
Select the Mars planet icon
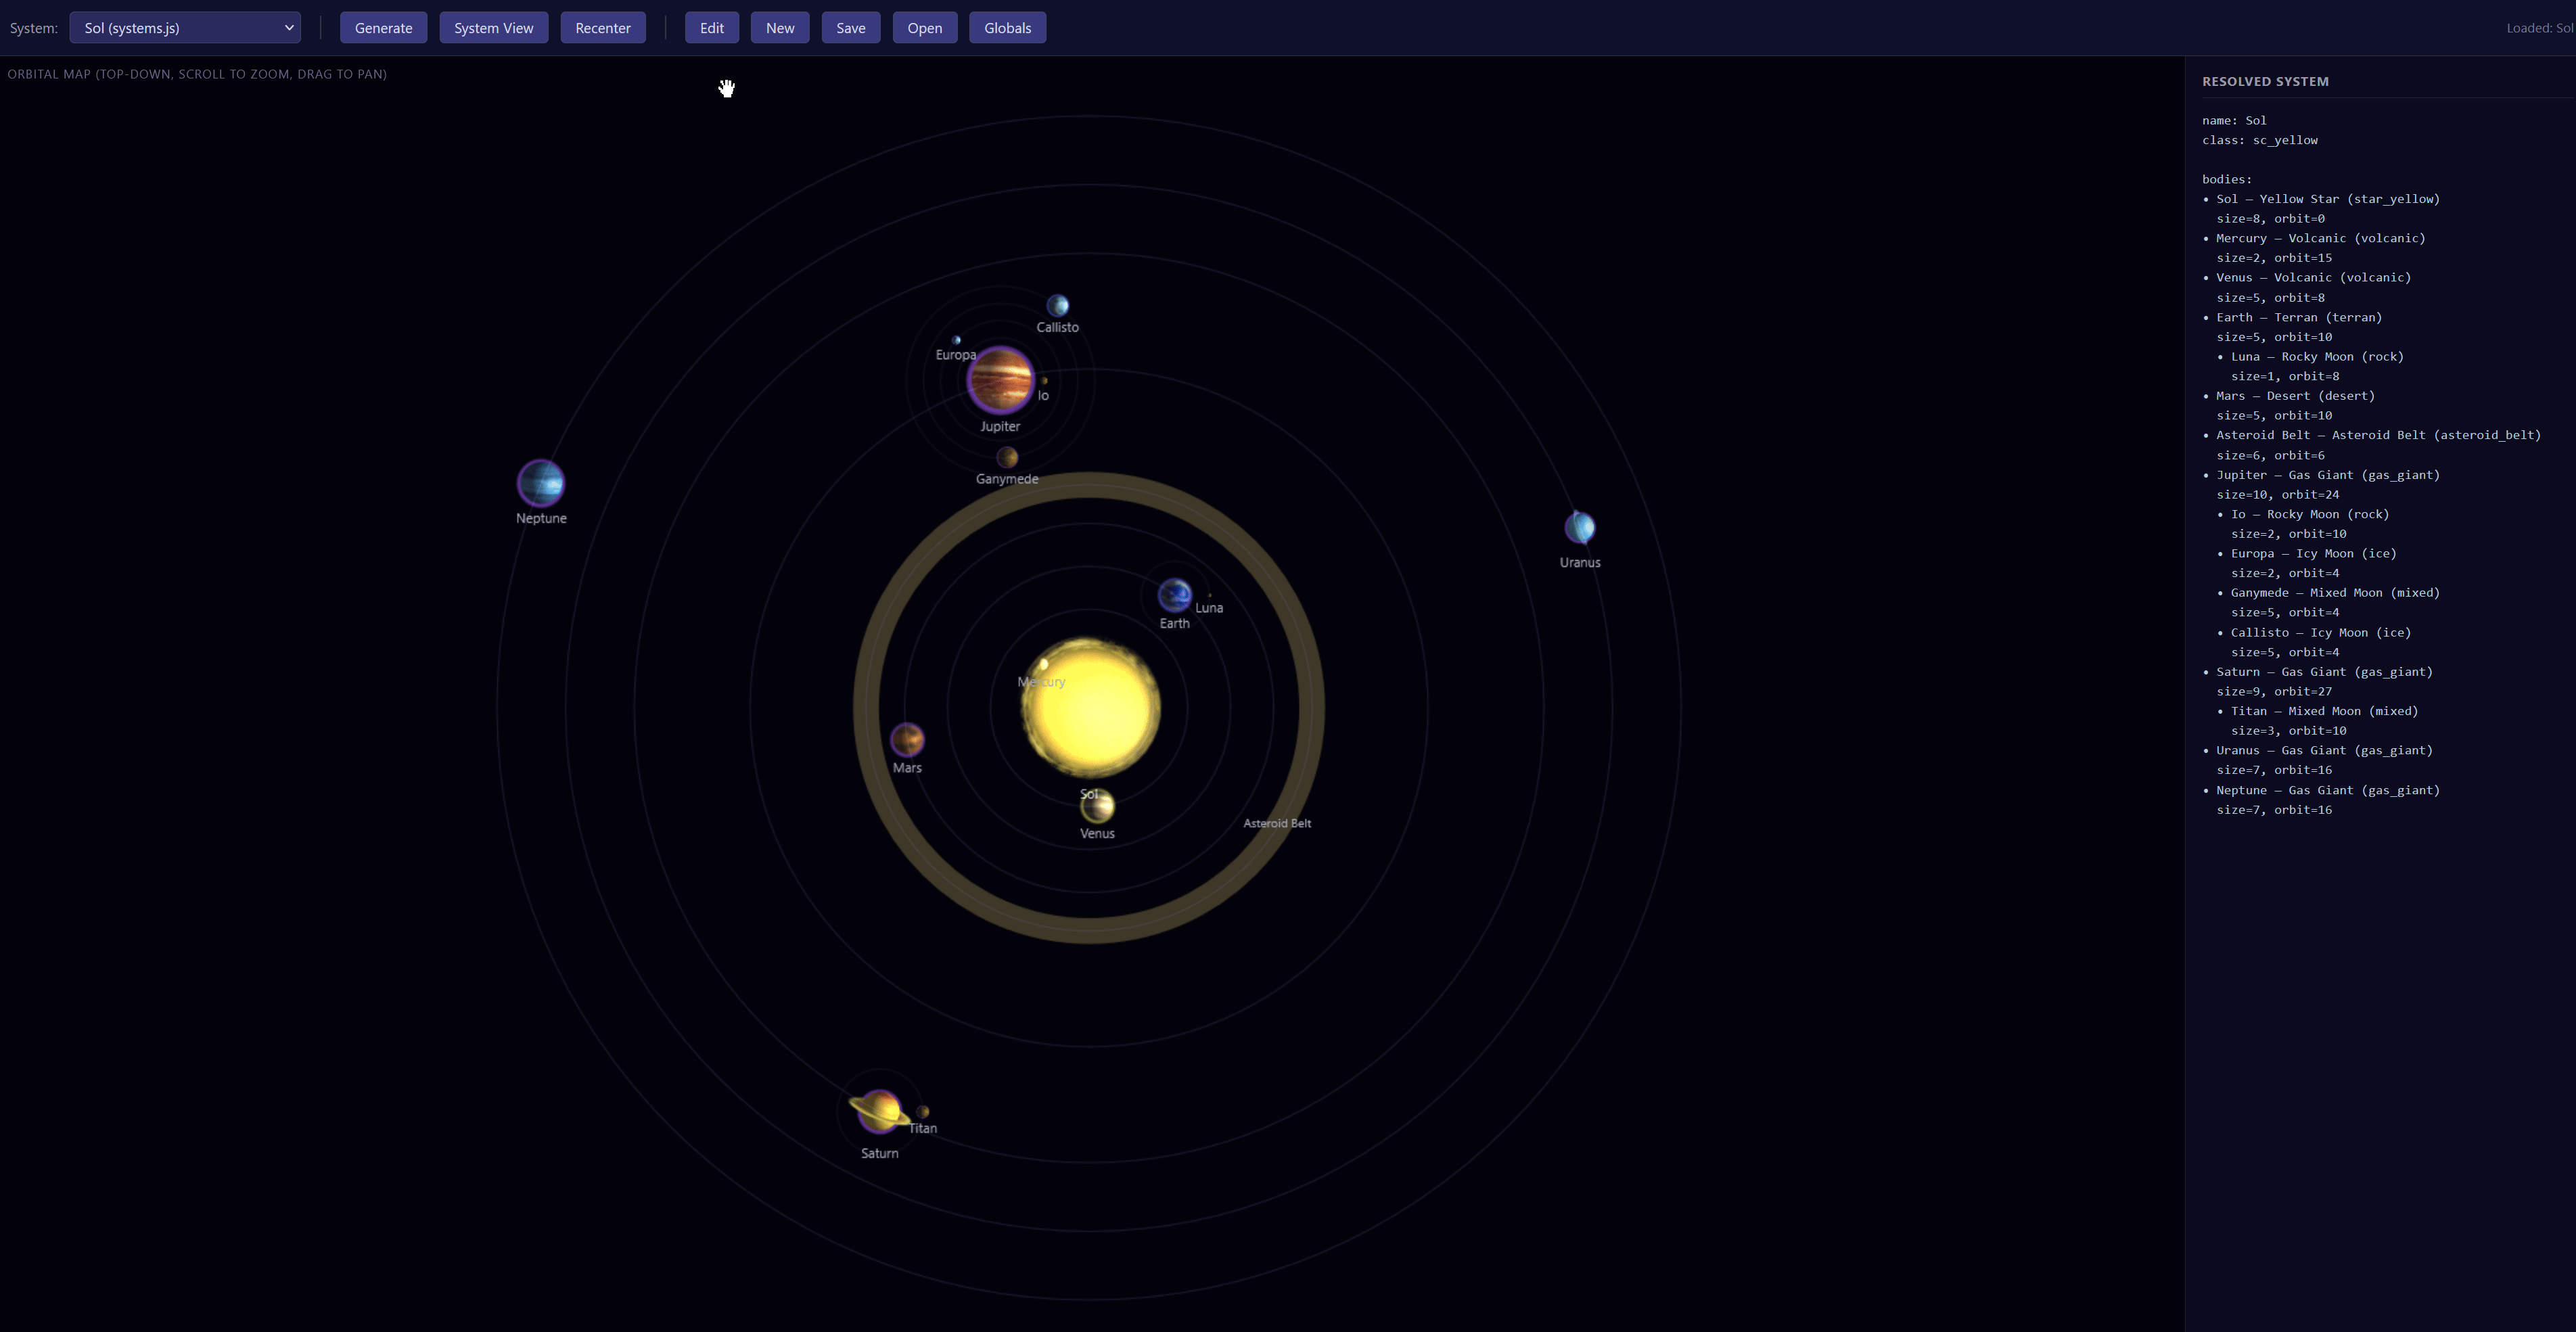point(907,740)
